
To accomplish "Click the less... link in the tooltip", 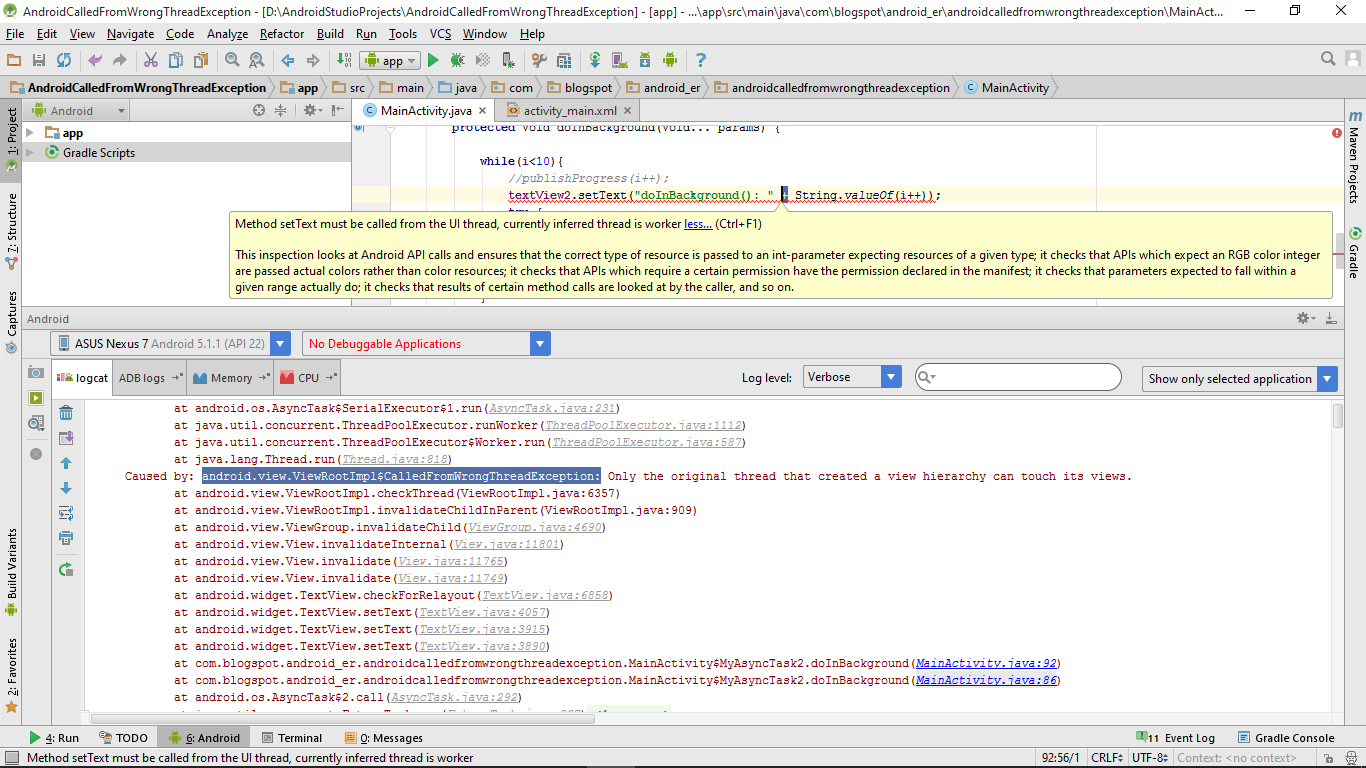I will (x=697, y=222).
